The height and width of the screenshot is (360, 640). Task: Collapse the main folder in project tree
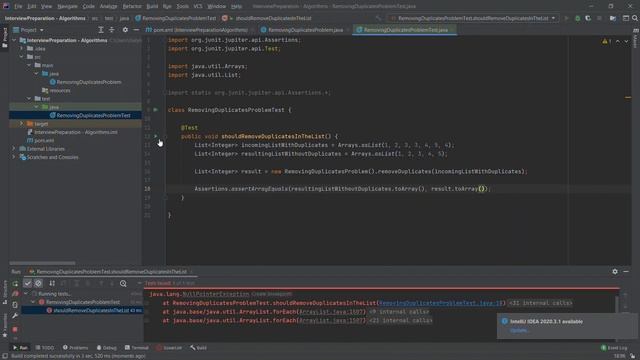[29, 65]
